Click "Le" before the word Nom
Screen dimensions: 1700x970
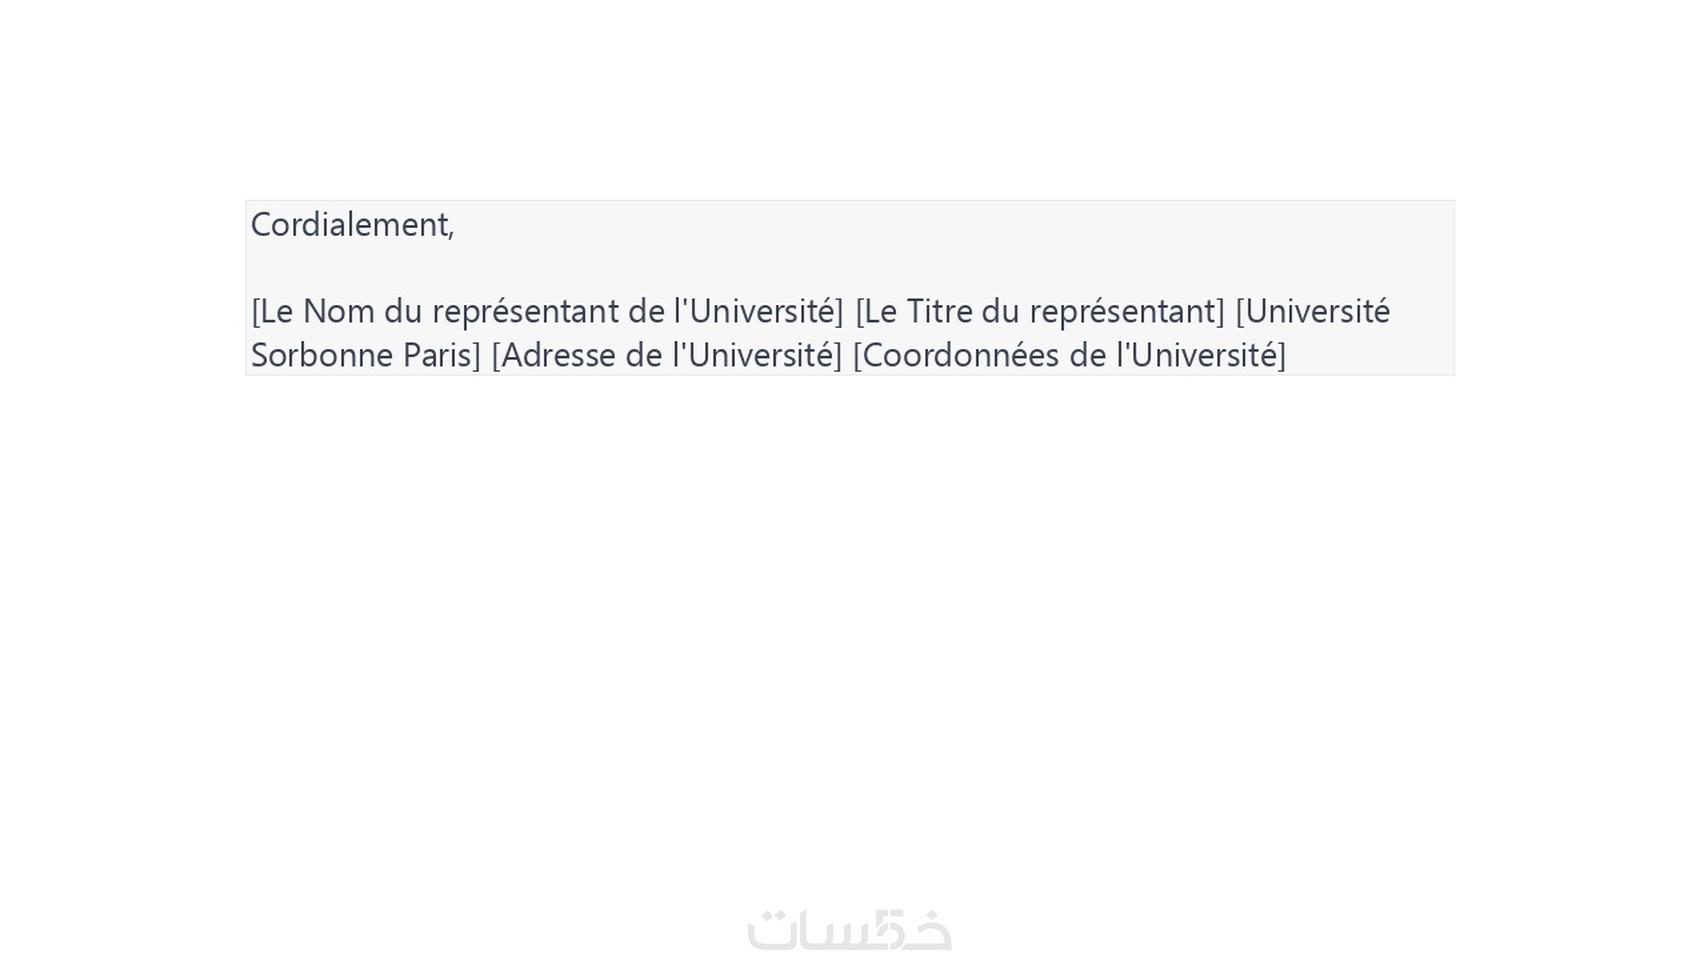tap(276, 312)
